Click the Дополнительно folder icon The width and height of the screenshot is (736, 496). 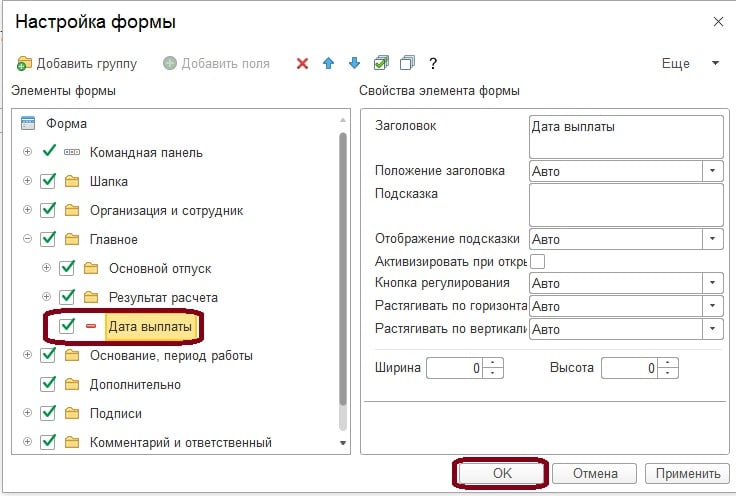coord(72,385)
